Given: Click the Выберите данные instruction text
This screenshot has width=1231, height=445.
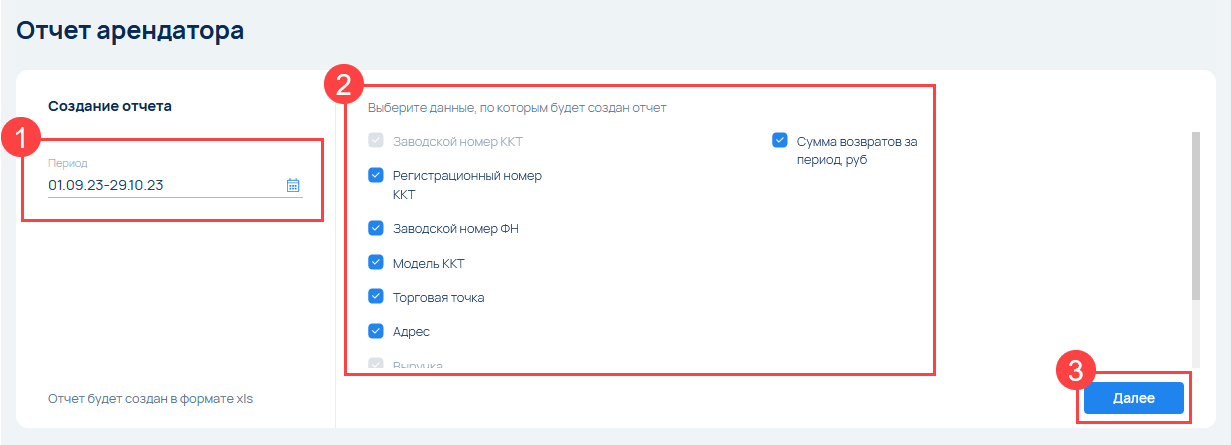Looking at the screenshot, I should [x=517, y=107].
